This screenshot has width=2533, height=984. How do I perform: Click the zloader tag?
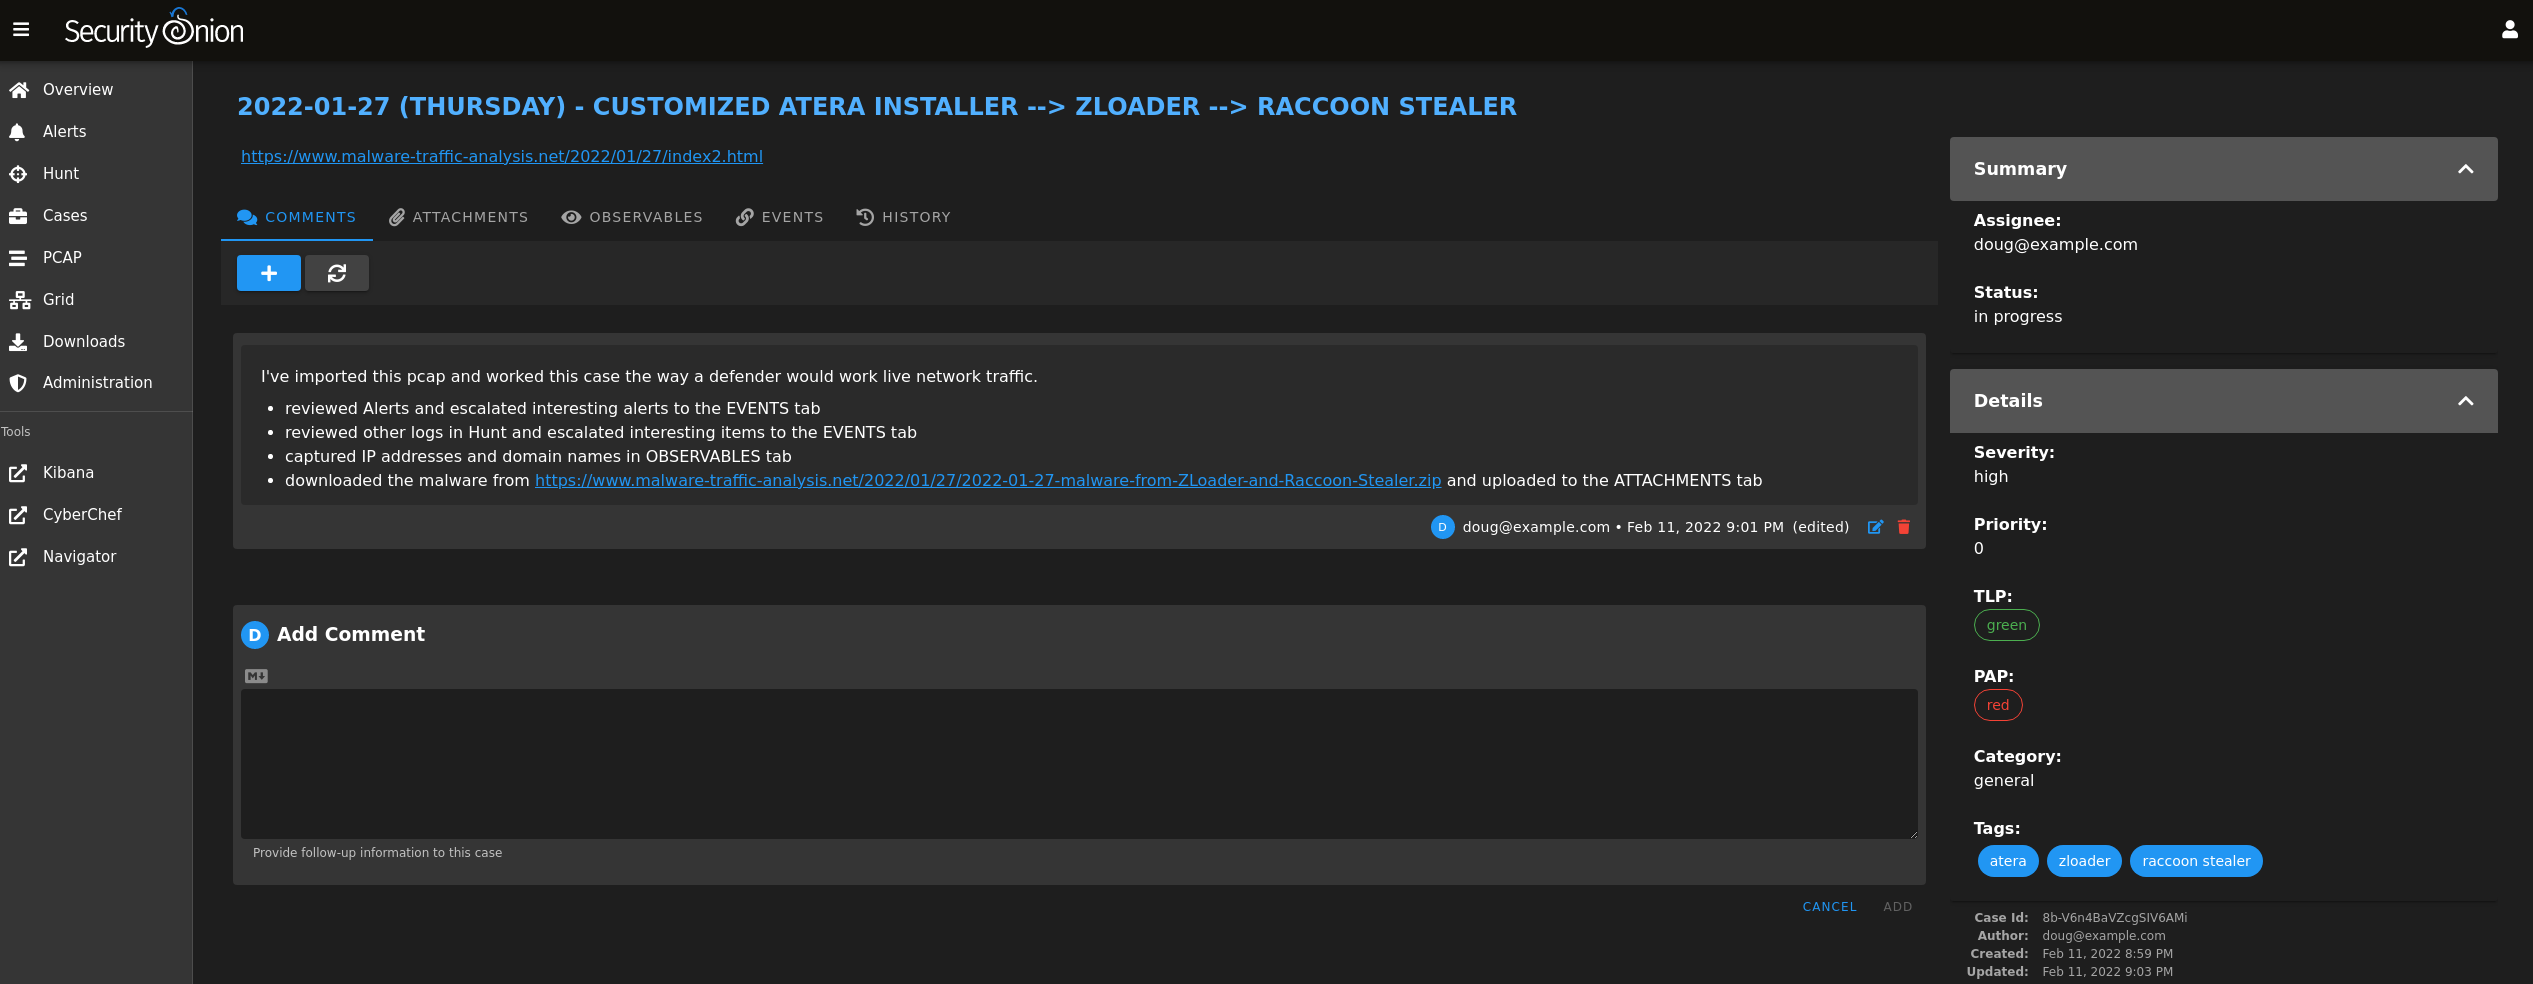(x=2084, y=861)
